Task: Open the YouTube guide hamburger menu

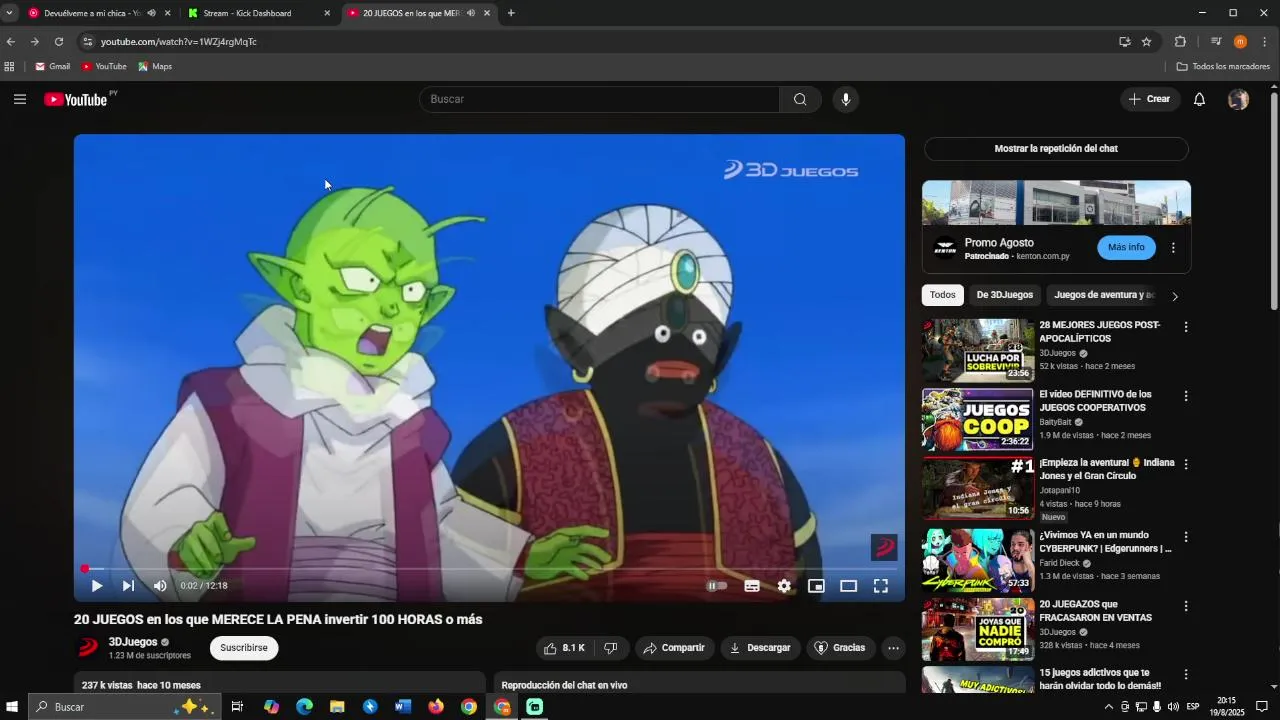Action: pyautogui.click(x=20, y=99)
